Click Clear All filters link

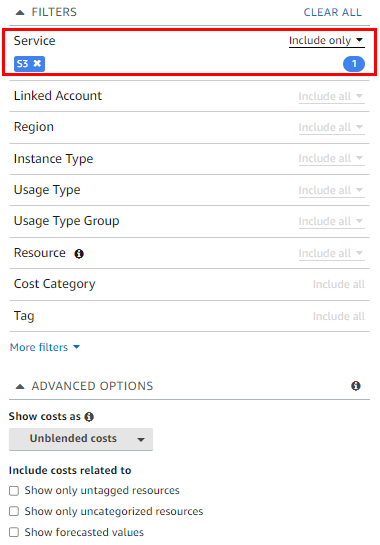332,13
